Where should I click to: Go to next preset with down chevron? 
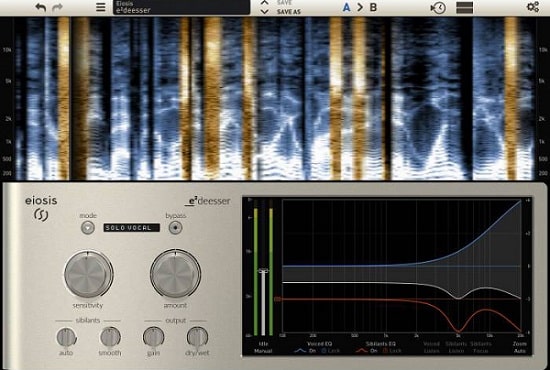265,12
